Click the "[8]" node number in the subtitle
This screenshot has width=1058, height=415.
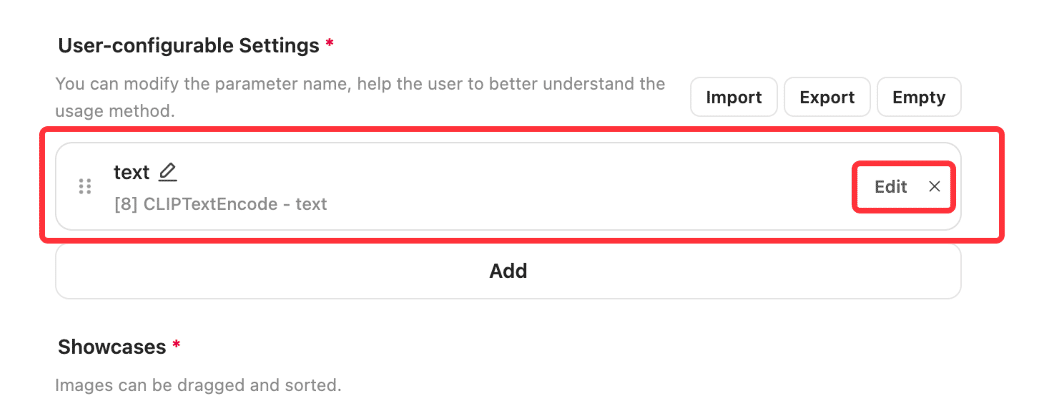coord(126,204)
